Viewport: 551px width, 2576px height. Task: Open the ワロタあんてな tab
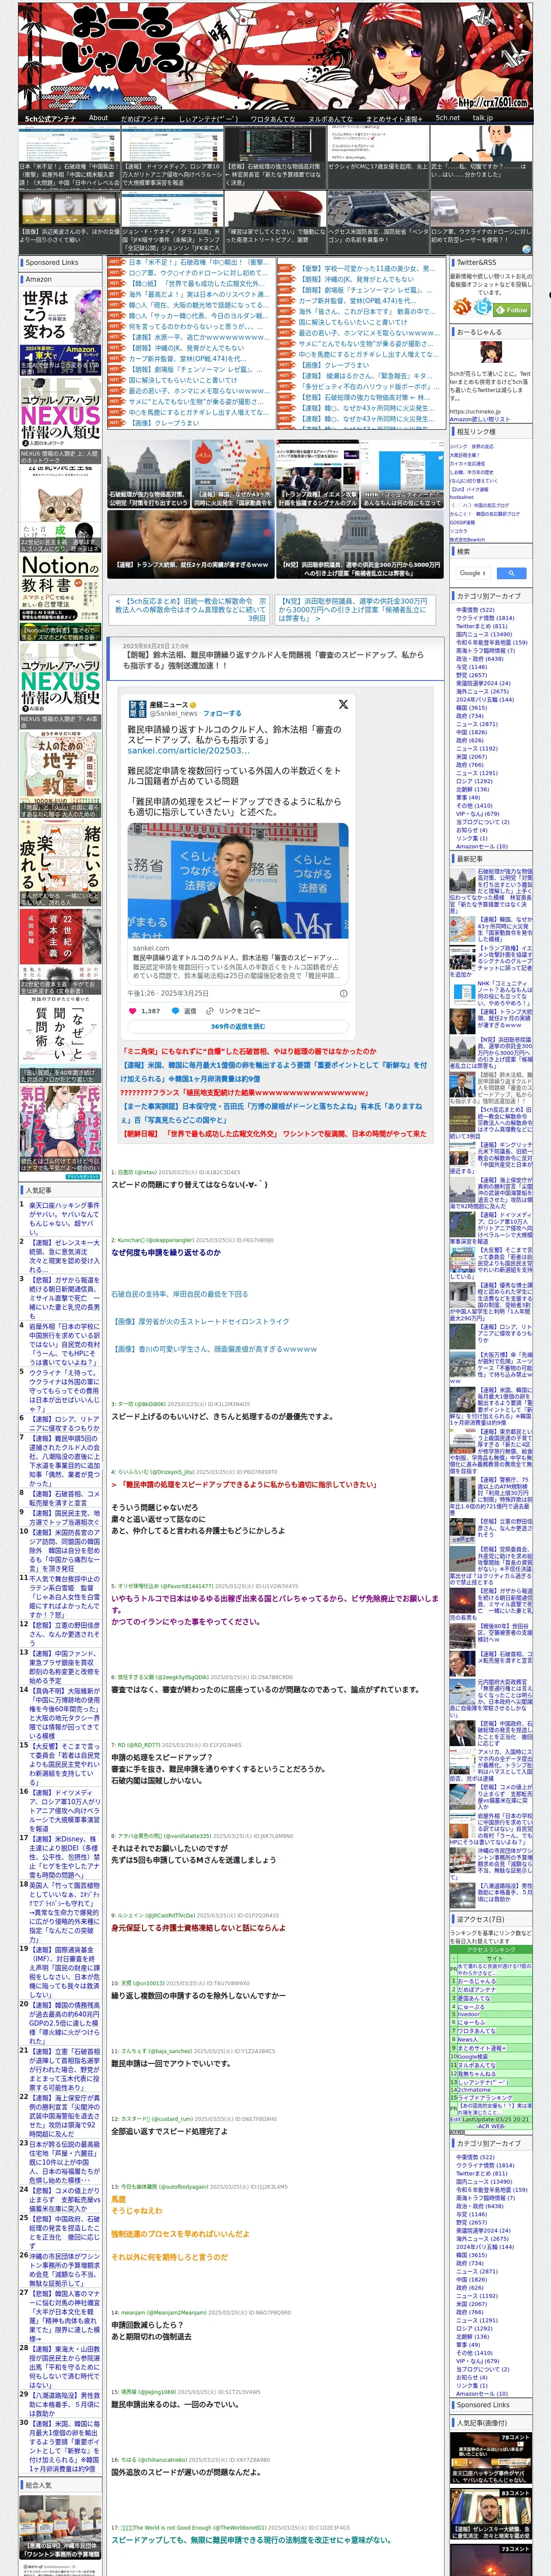(x=272, y=118)
